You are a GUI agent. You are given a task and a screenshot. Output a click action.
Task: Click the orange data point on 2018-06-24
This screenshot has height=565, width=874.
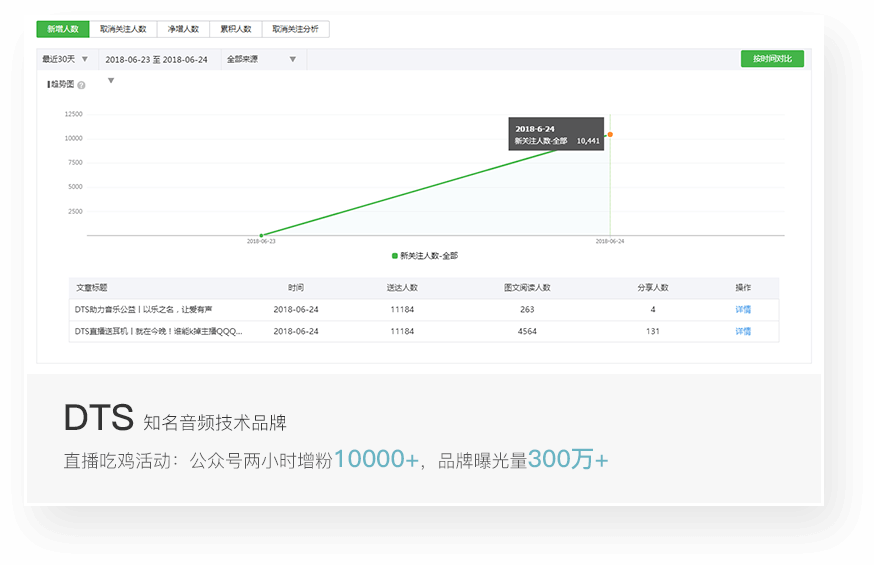coord(610,134)
